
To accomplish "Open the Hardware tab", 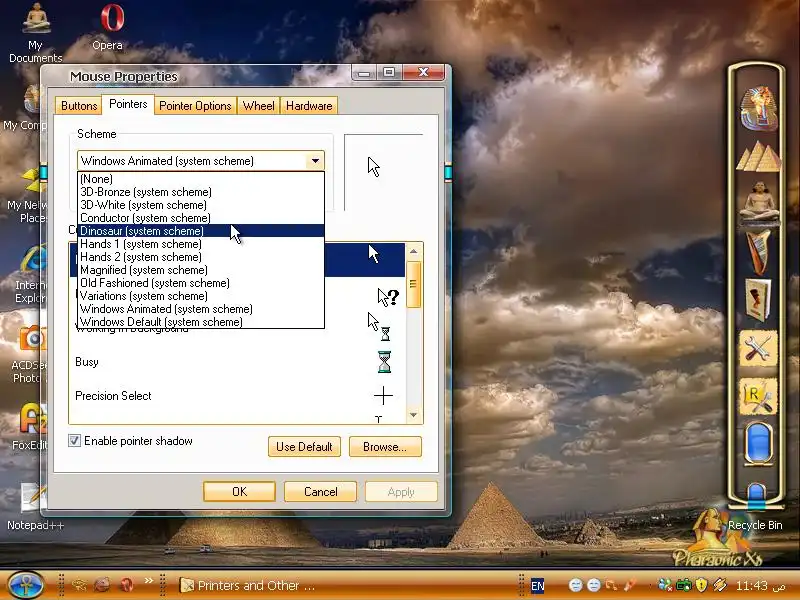I will click(x=309, y=106).
